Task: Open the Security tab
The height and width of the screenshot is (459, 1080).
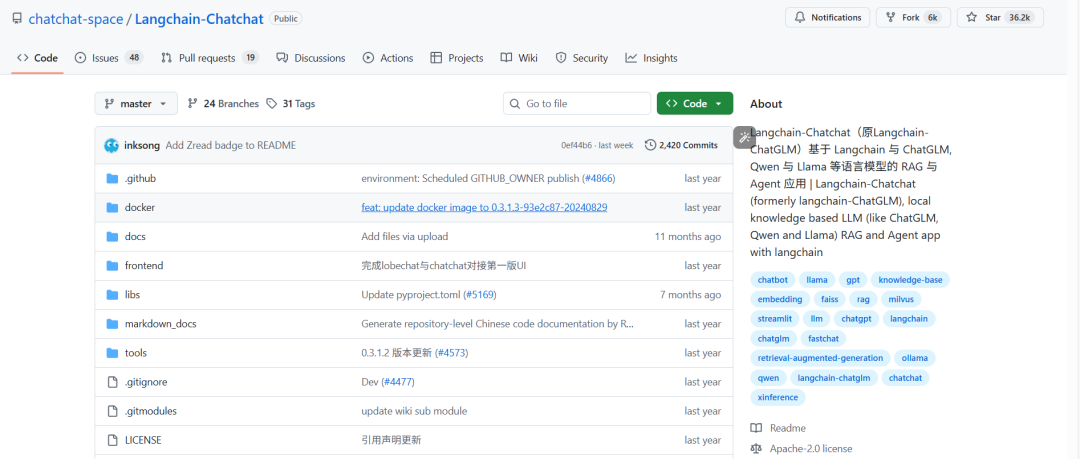Action: [582, 58]
